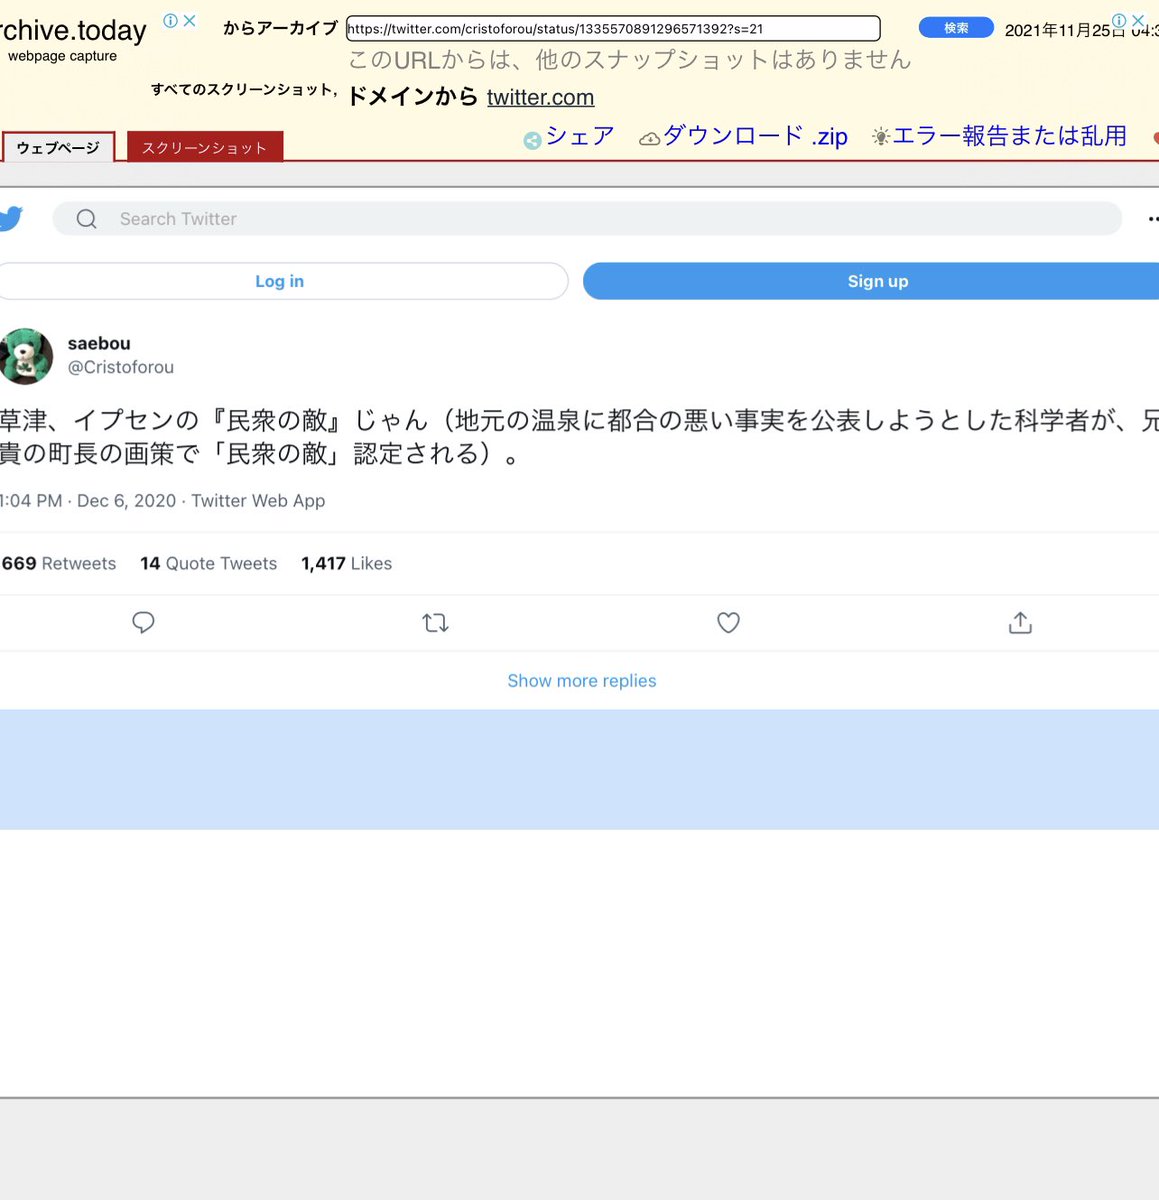
Task: Click the reply speech bubble icon
Action: pyautogui.click(x=143, y=623)
